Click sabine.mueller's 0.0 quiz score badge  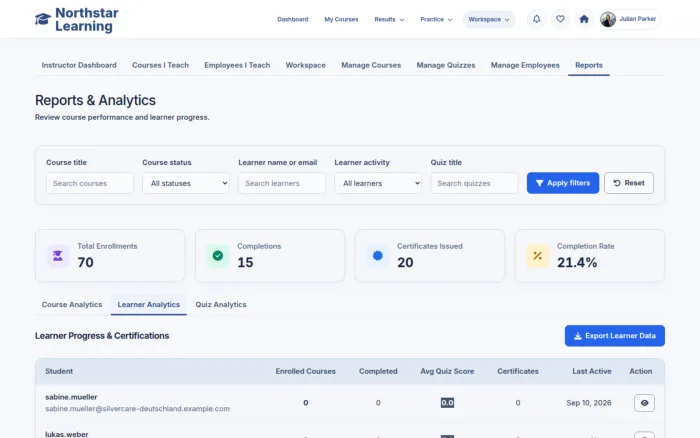coord(447,403)
